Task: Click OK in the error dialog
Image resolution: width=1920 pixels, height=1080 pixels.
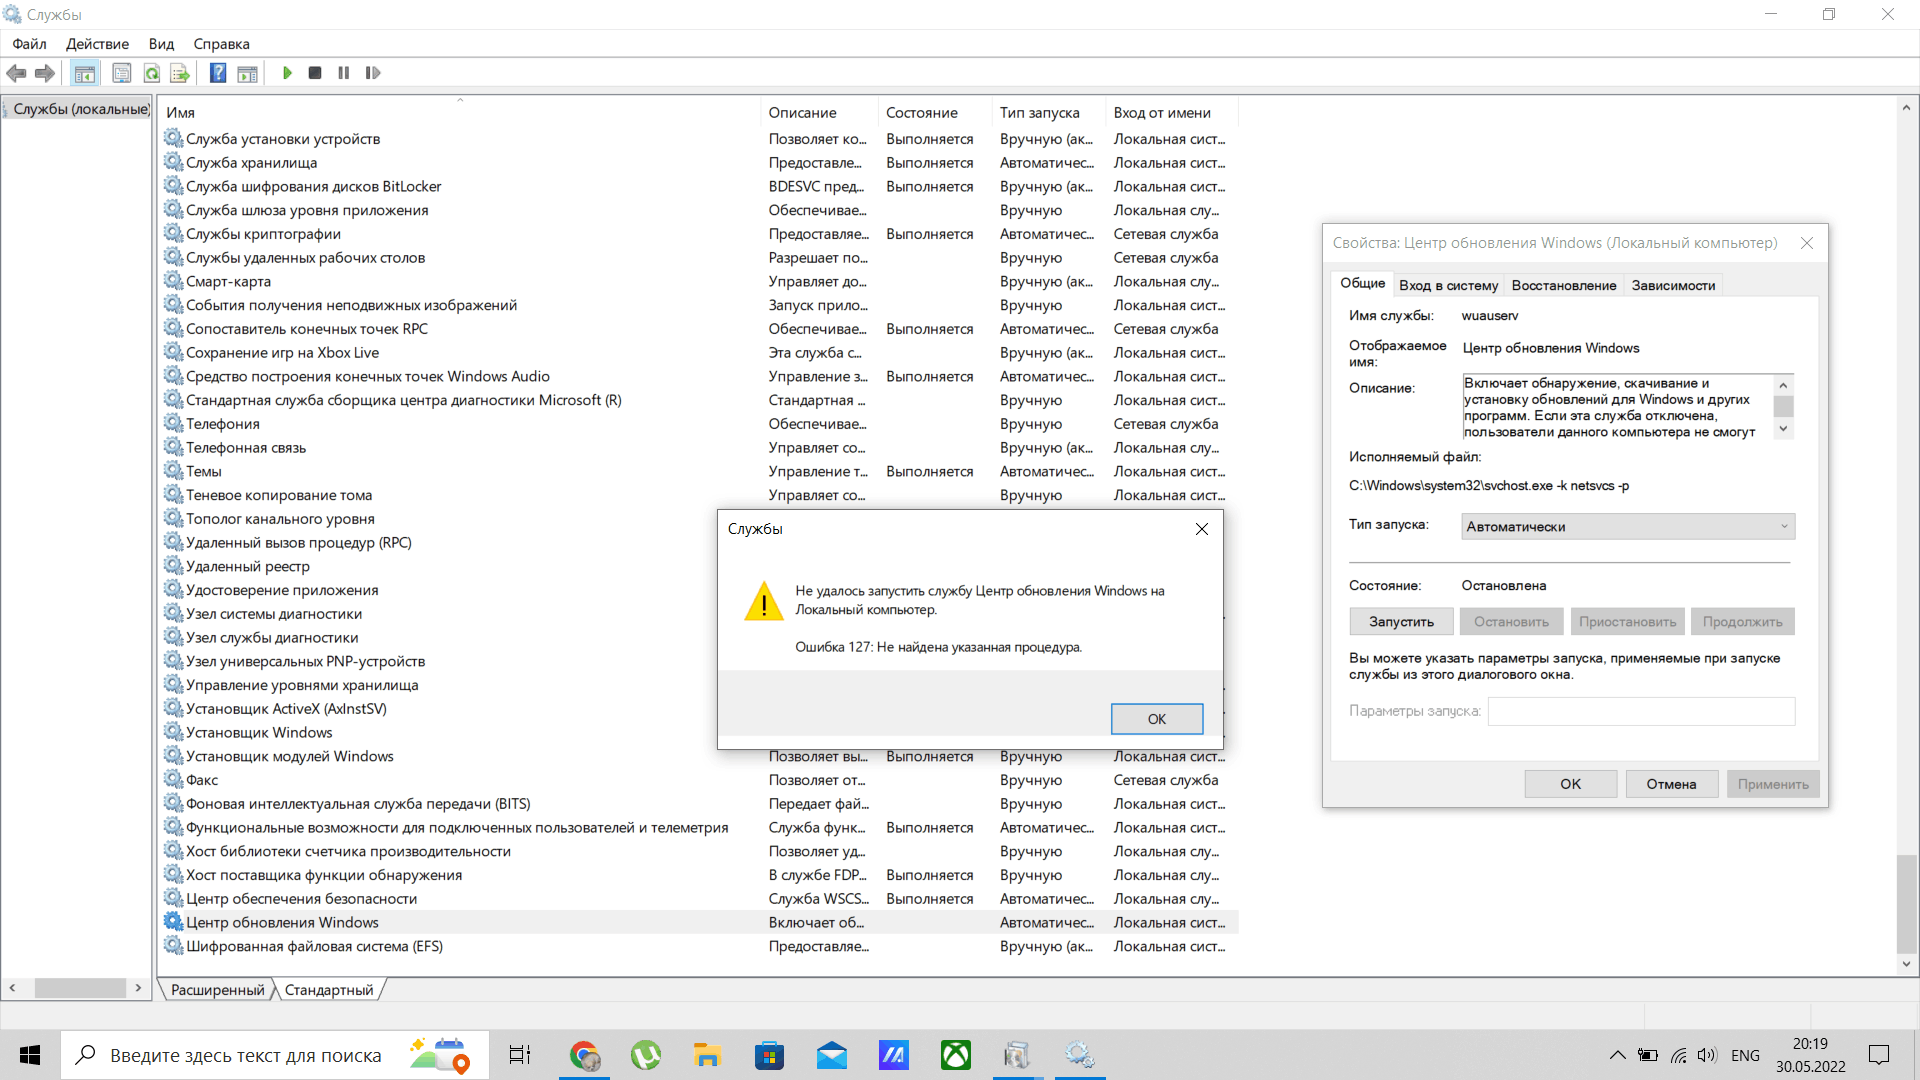Action: pos(1157,719)
